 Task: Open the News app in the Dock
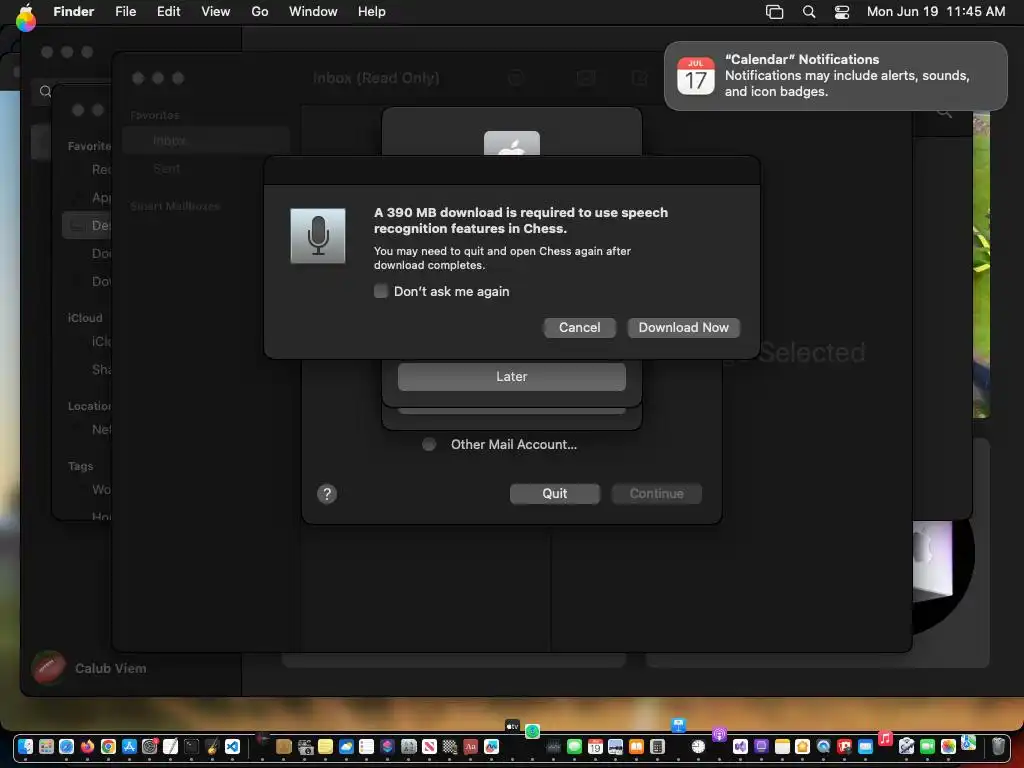(x=429, y=746)
